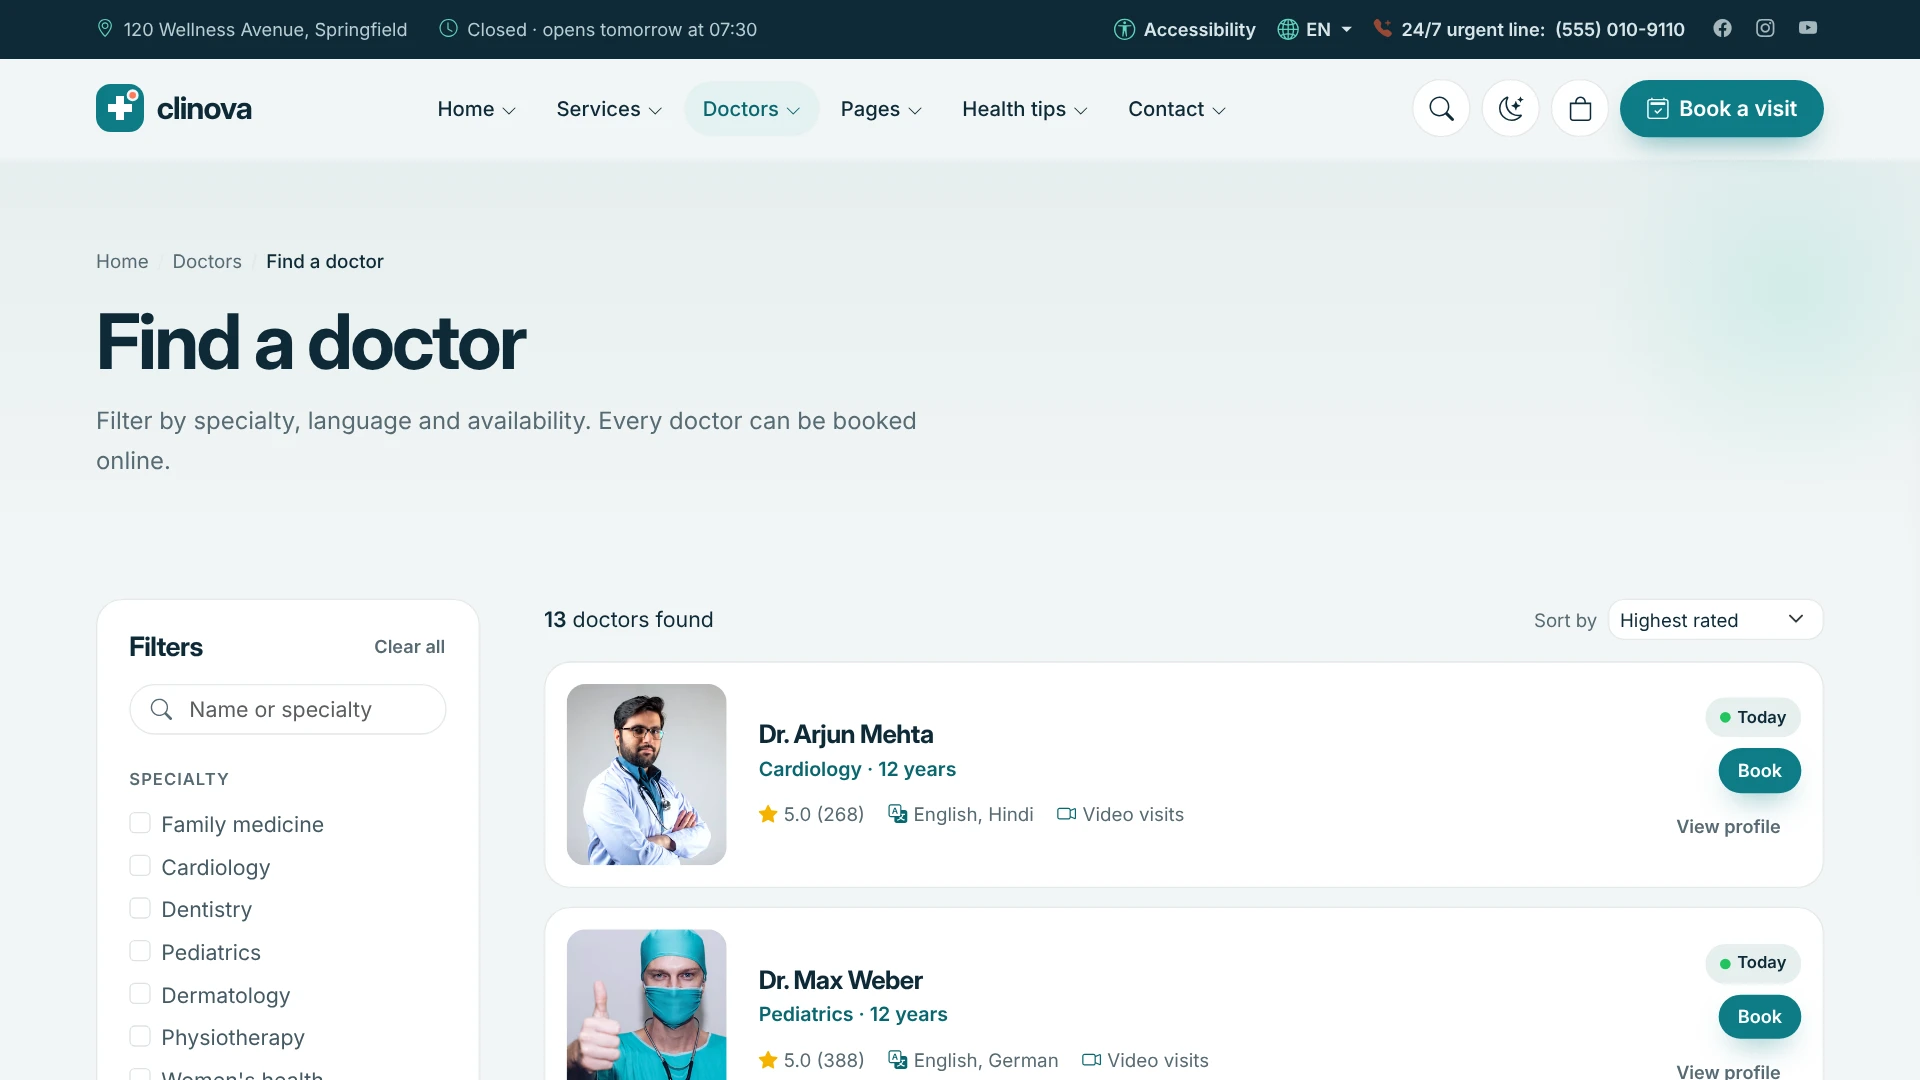Clear all filters
Viewport: 1920px width, 1080px height.
[x=409, y=647]
